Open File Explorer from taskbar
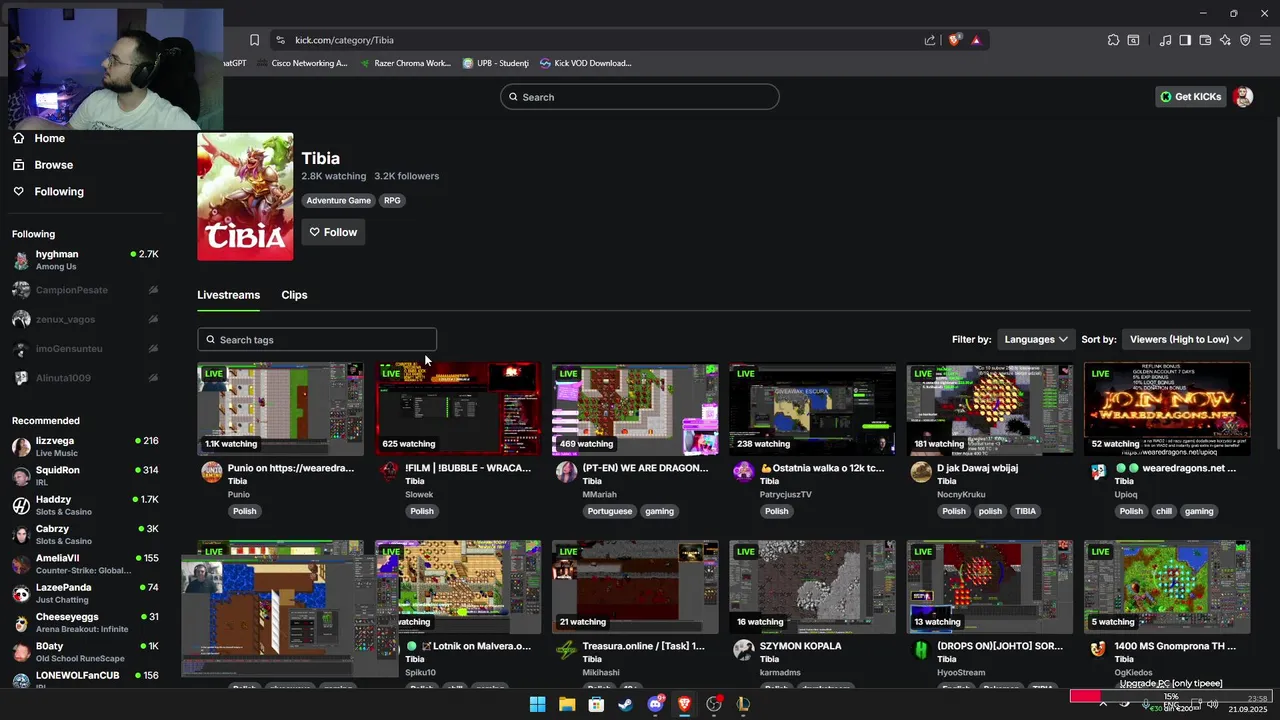 (x=567, y=704)
